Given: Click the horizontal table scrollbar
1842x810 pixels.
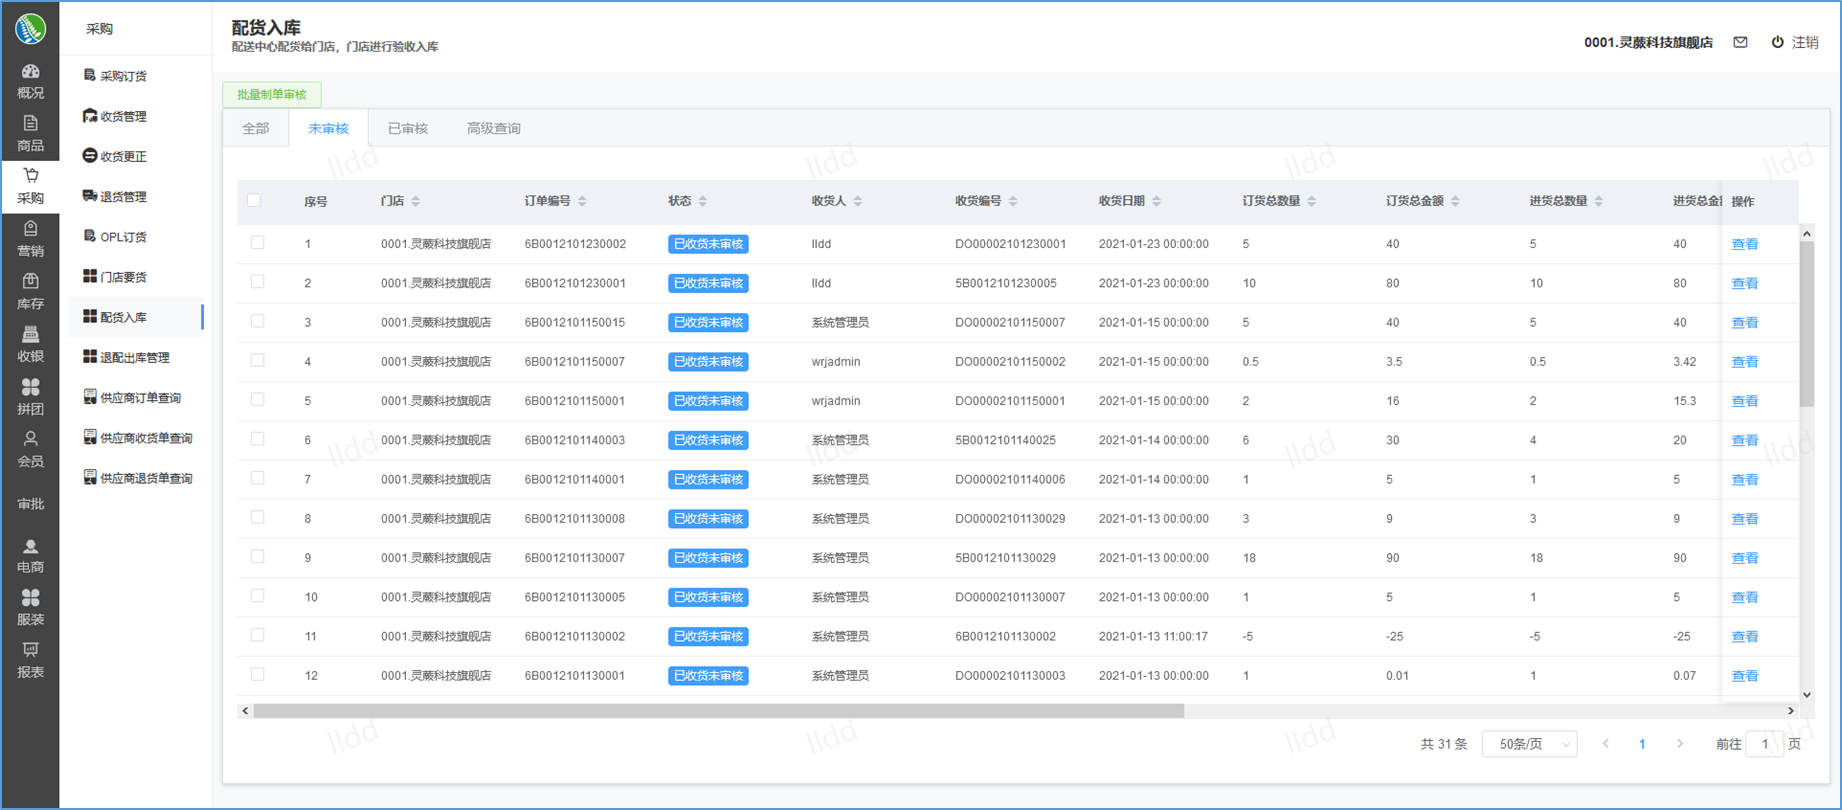Looking at the screenshot, I should click(x=718, y=711).
